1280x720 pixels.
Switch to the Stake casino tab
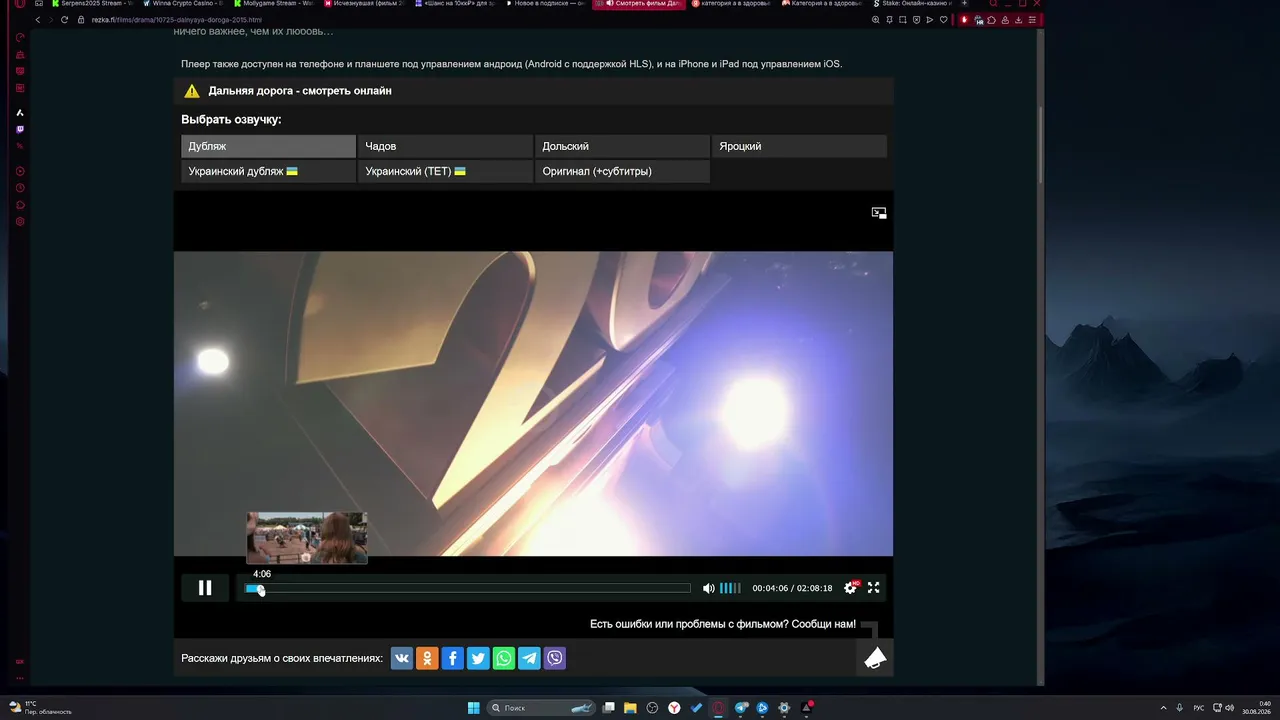pyautogui.click(x=912, y=4)
